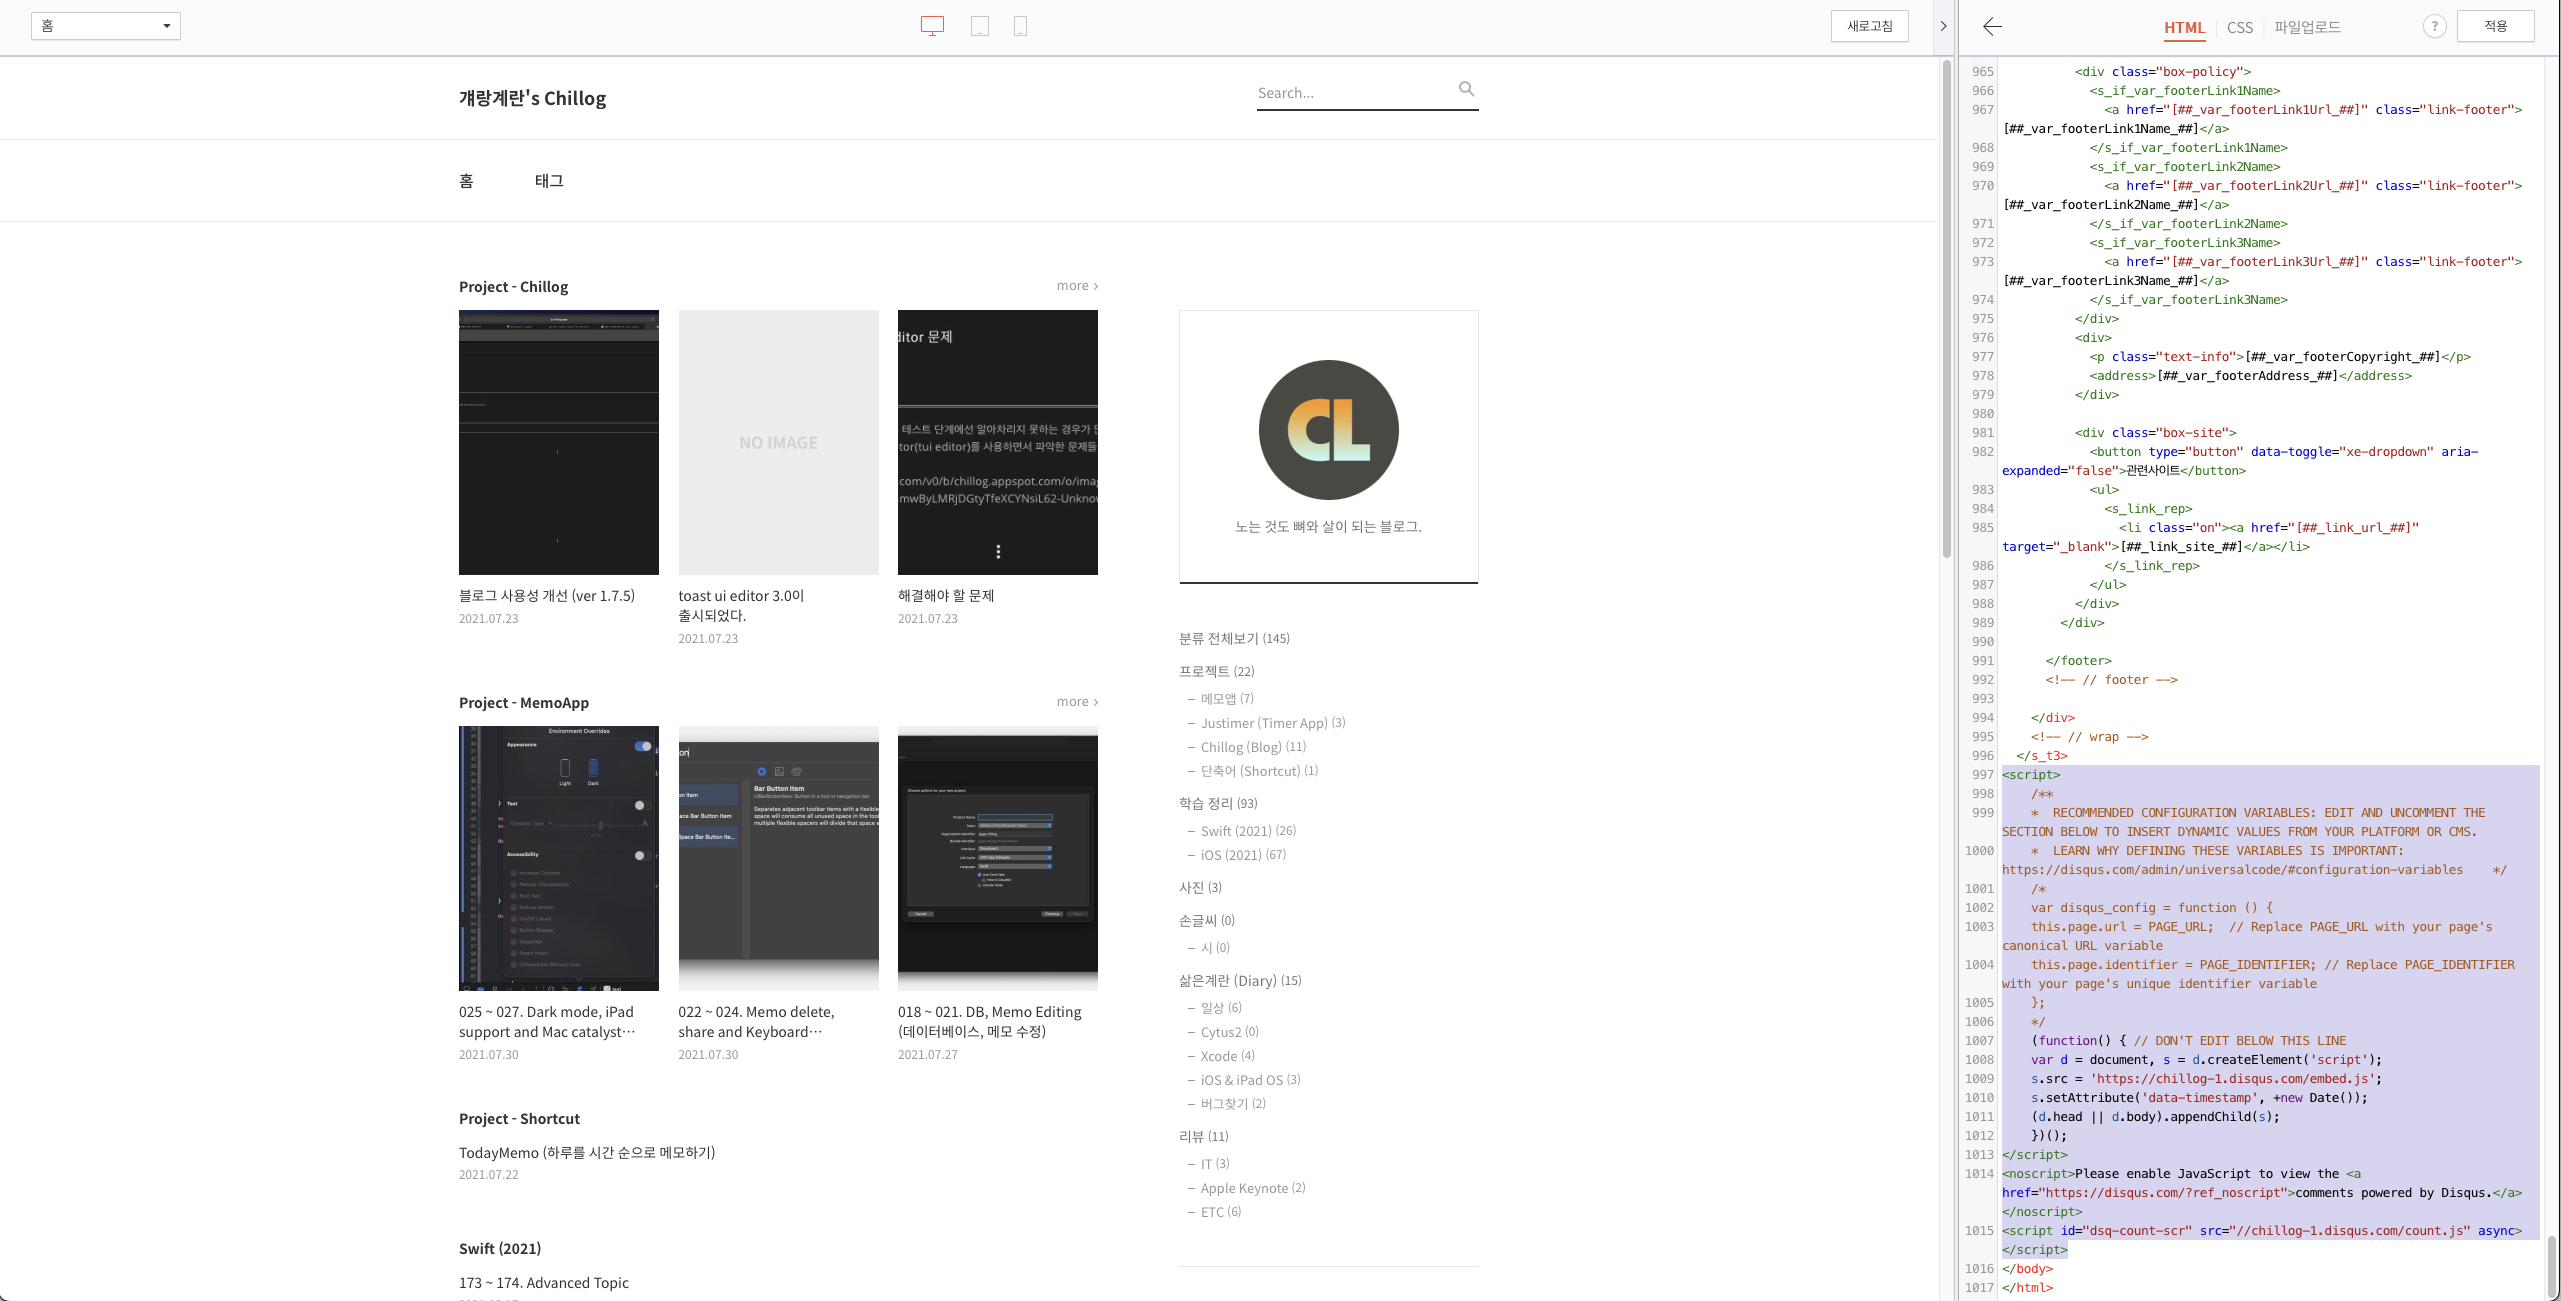Switch to mobile preview icon
2561x1301 pixels.
(x=1020, y=26)
